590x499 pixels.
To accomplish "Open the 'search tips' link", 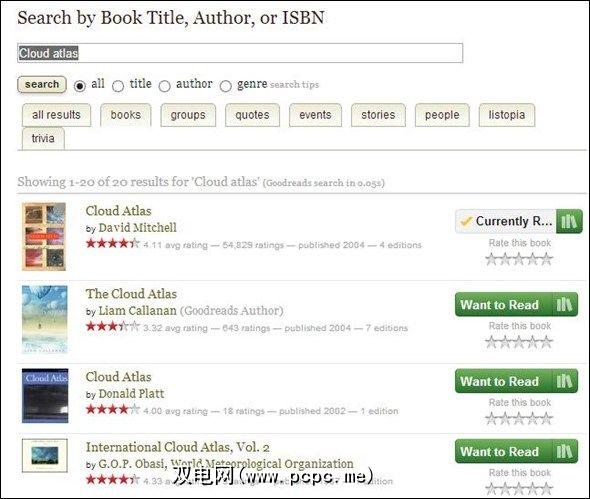I will [x=295, y=85].
